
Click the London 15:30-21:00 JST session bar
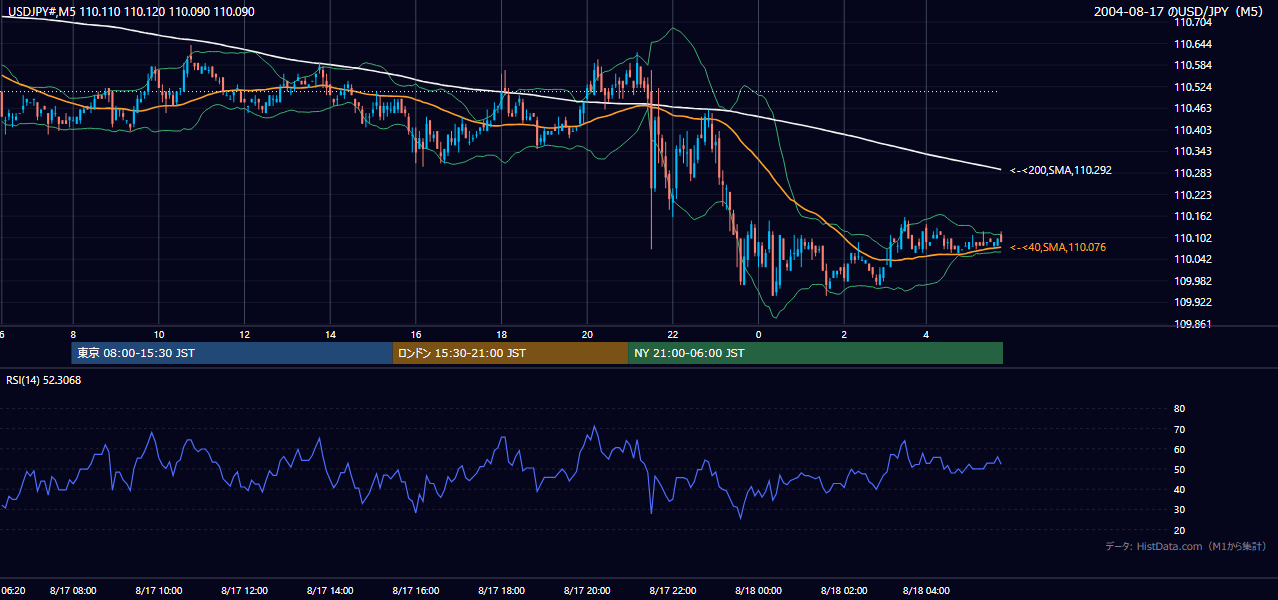coord(510,353)
